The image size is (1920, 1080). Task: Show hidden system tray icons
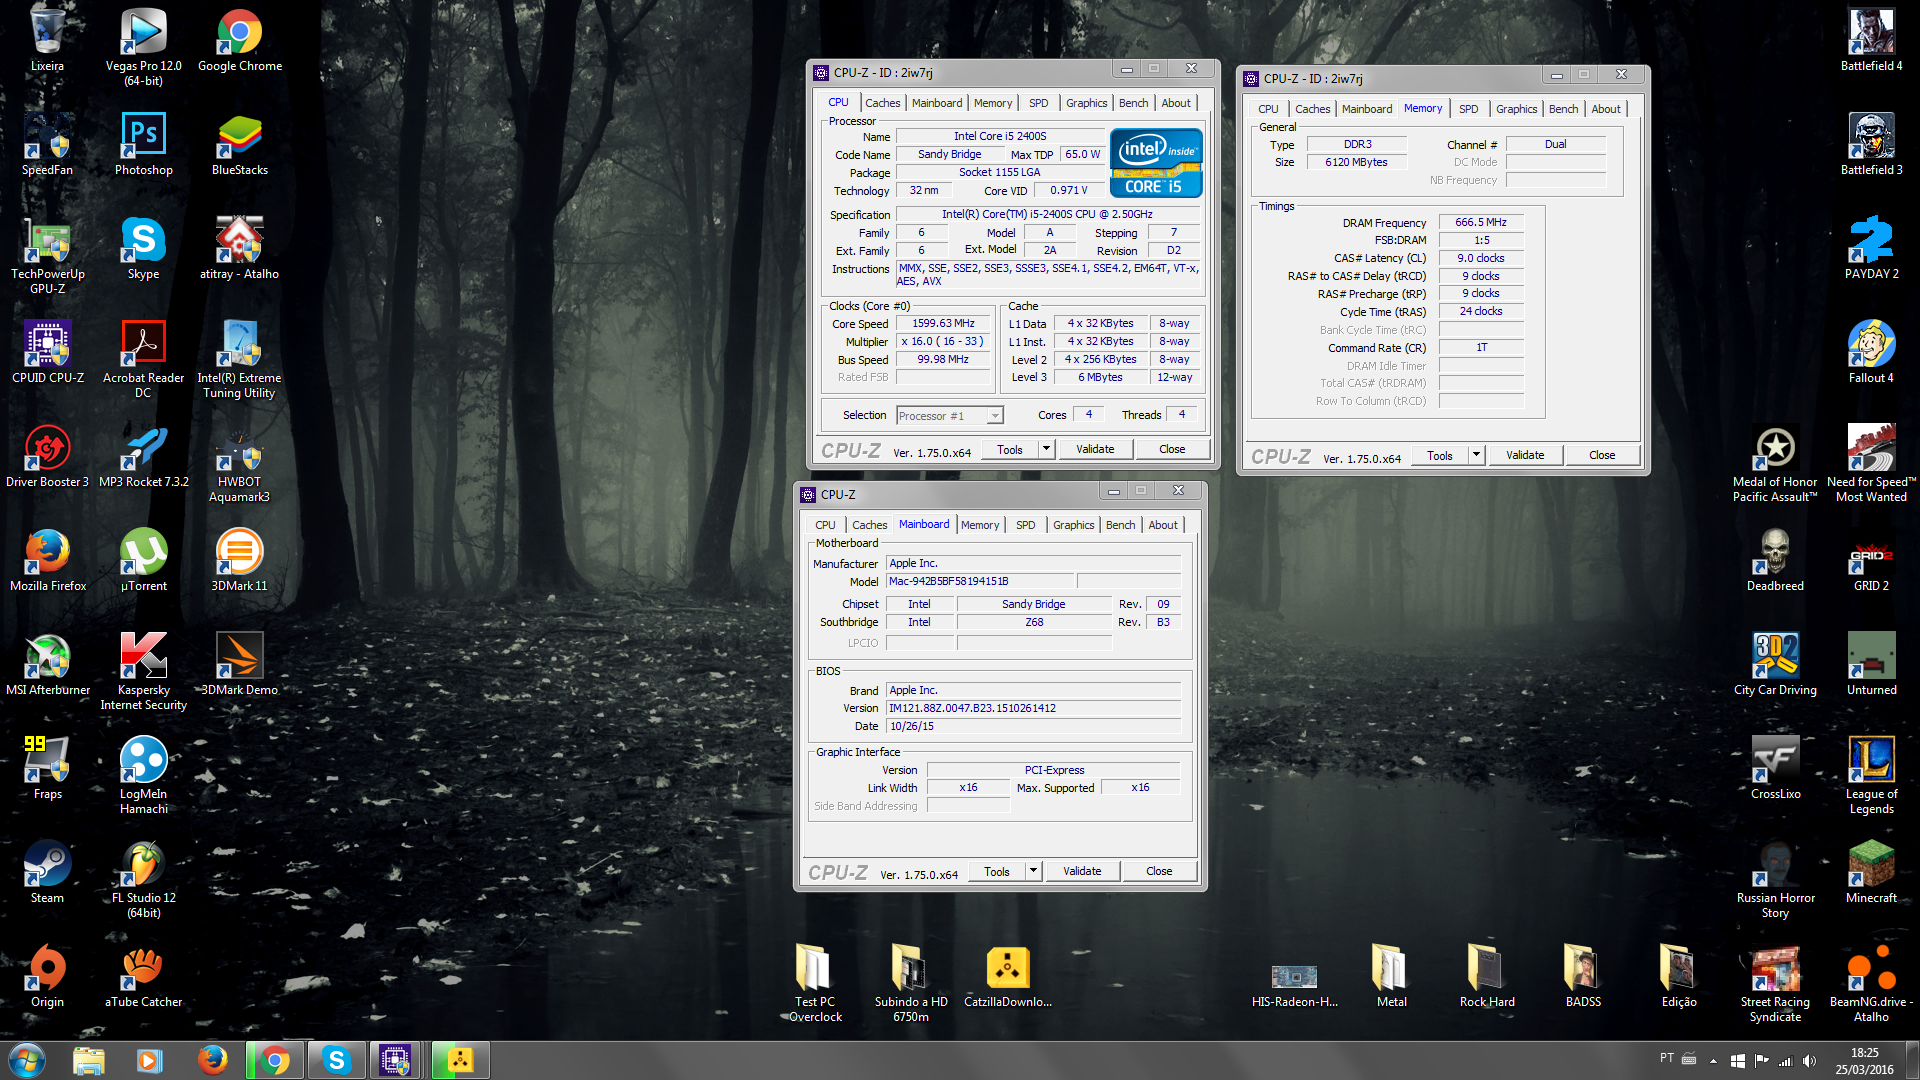pos(1713,1060)
